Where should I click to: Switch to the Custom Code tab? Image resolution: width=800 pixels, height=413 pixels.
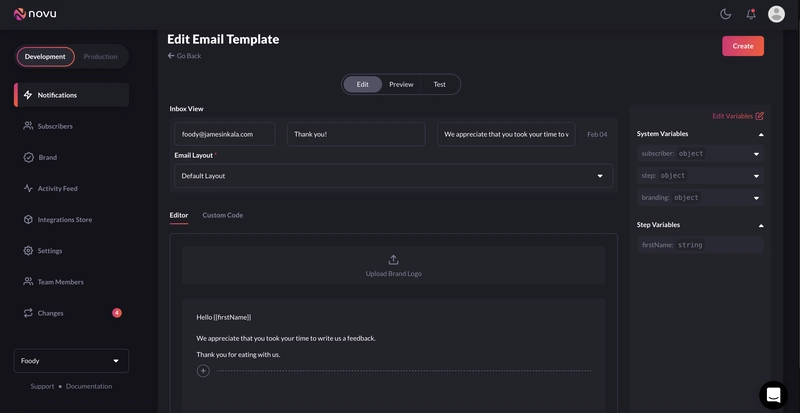point(222,215)
